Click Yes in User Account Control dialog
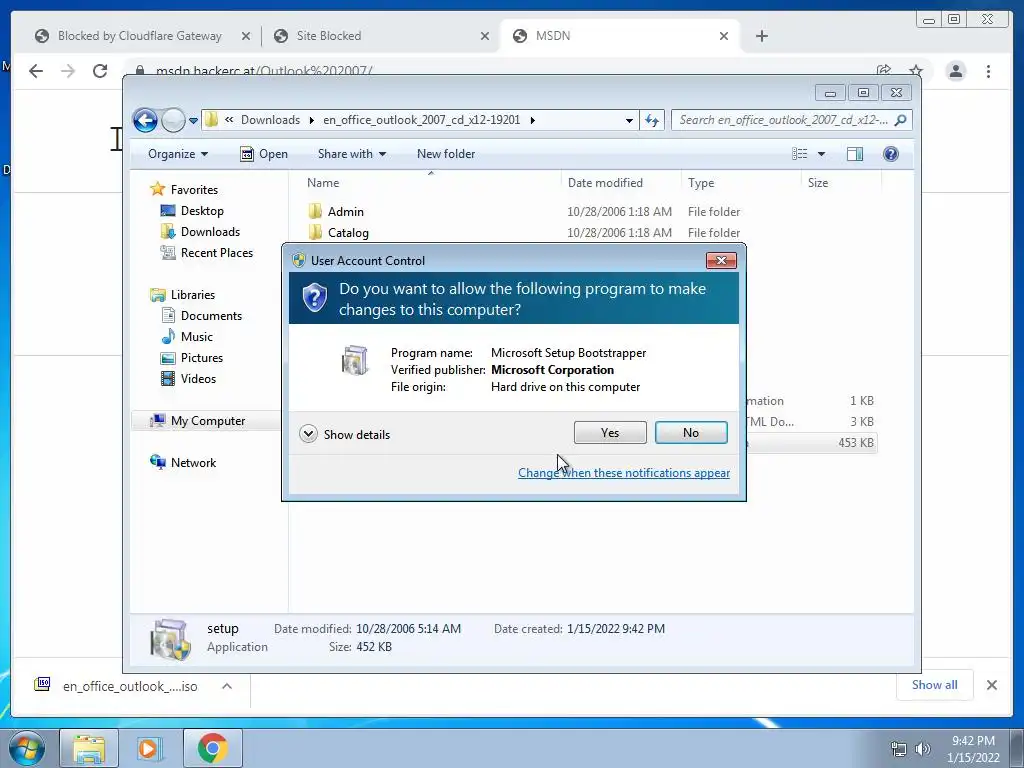The width and height of the screenshot is (1024, 768). pyautogui.click(x=610, y=432)
